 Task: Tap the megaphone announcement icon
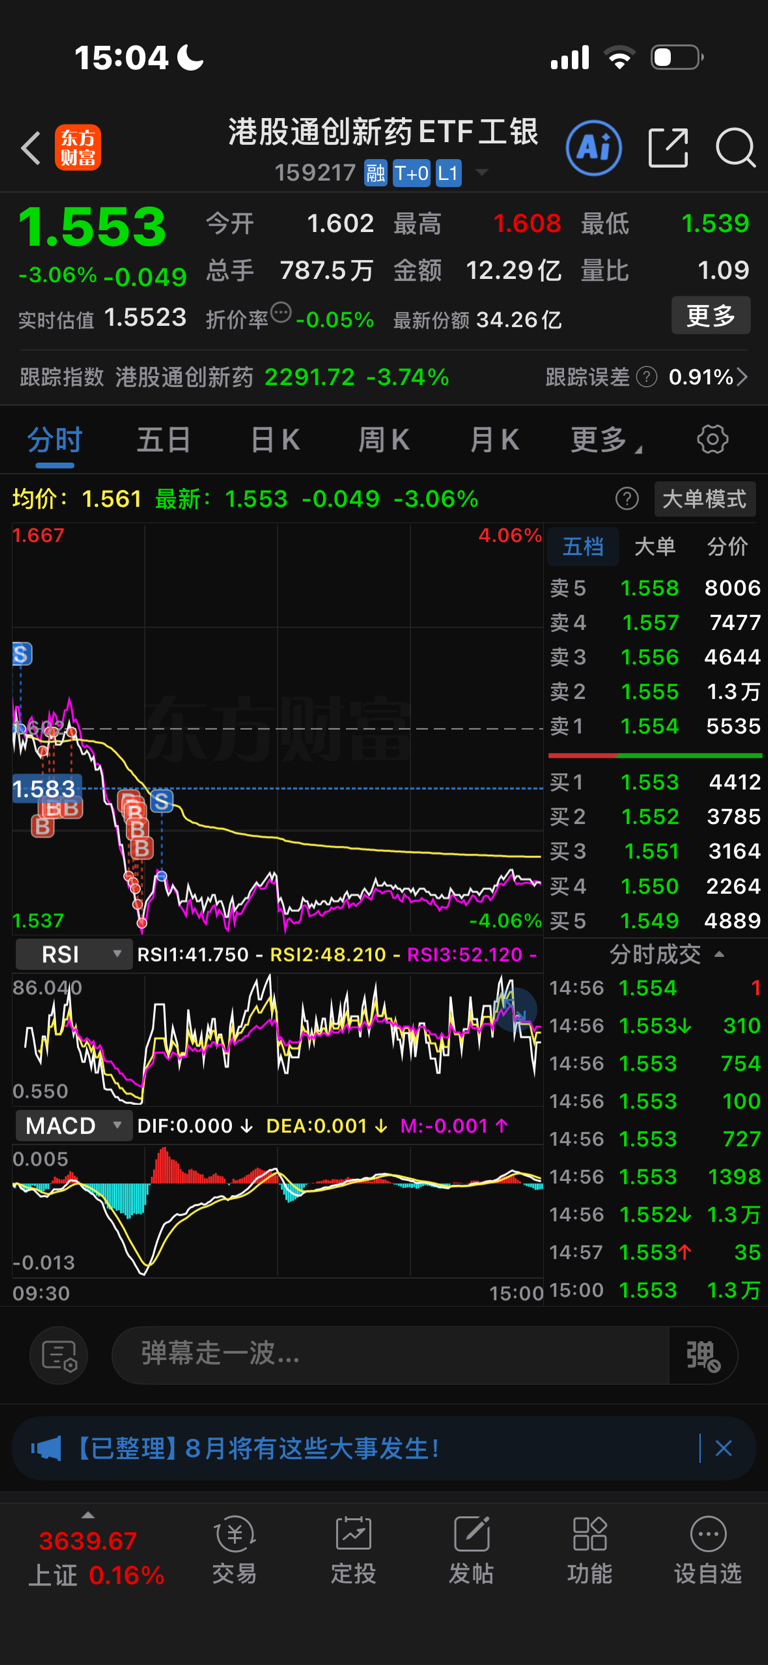click(x=46, y=1448)
